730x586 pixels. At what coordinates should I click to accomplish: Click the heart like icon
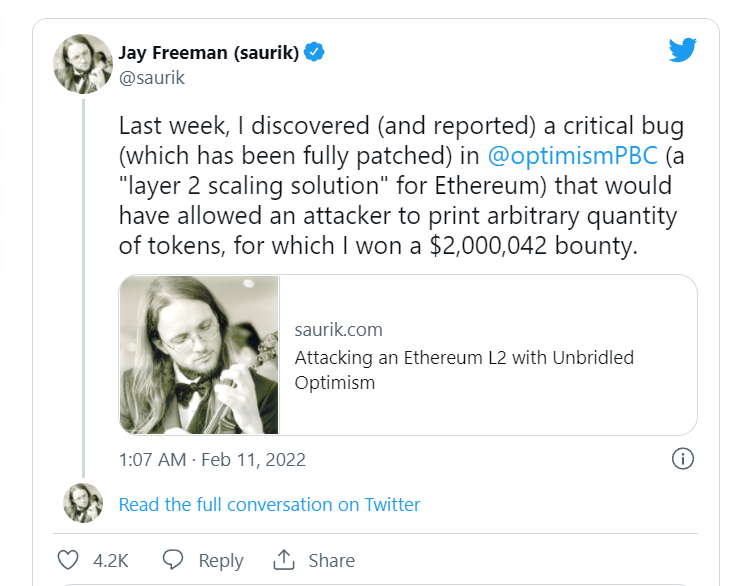68,560
